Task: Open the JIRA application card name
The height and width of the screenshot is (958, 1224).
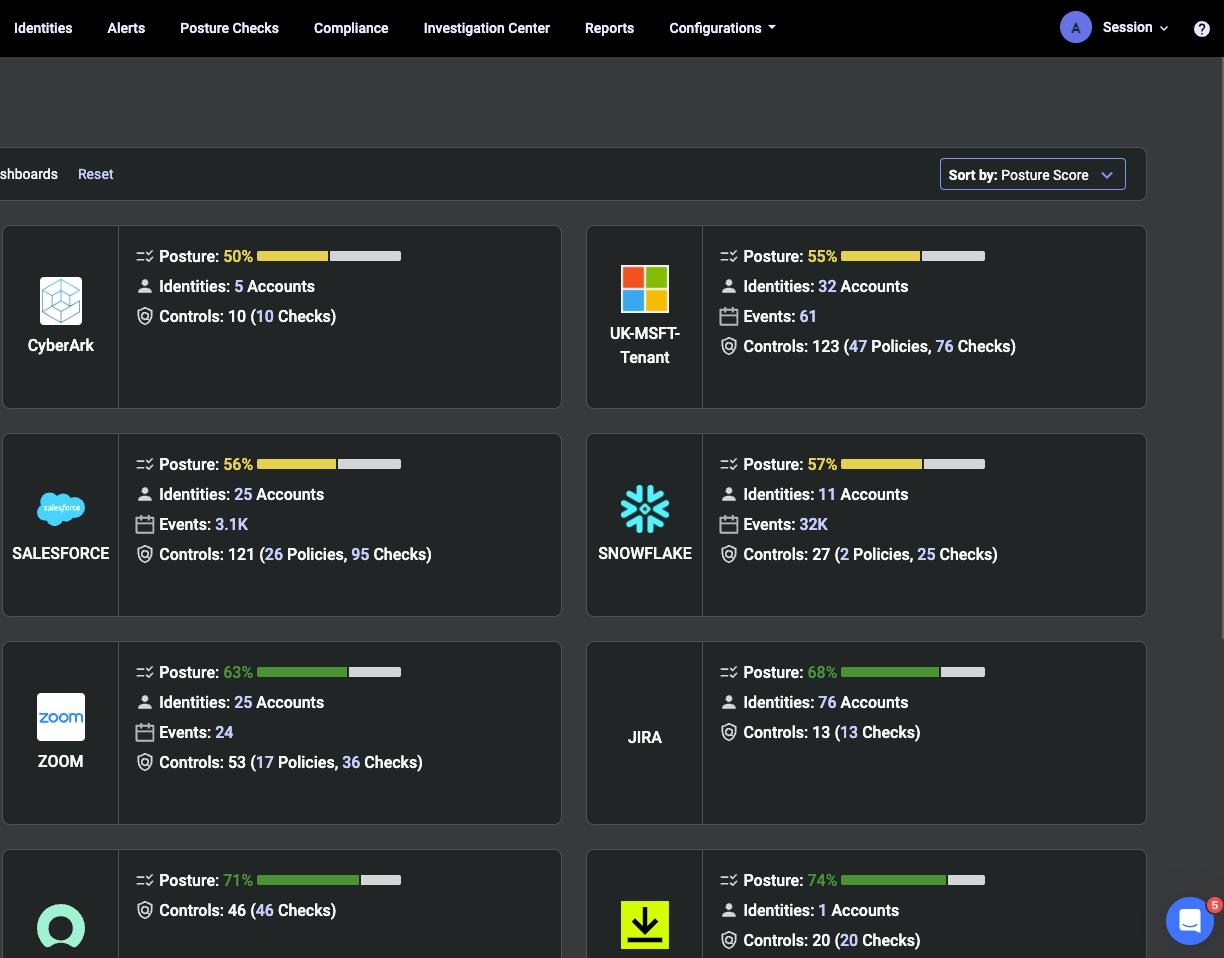Action: [645, 737]
